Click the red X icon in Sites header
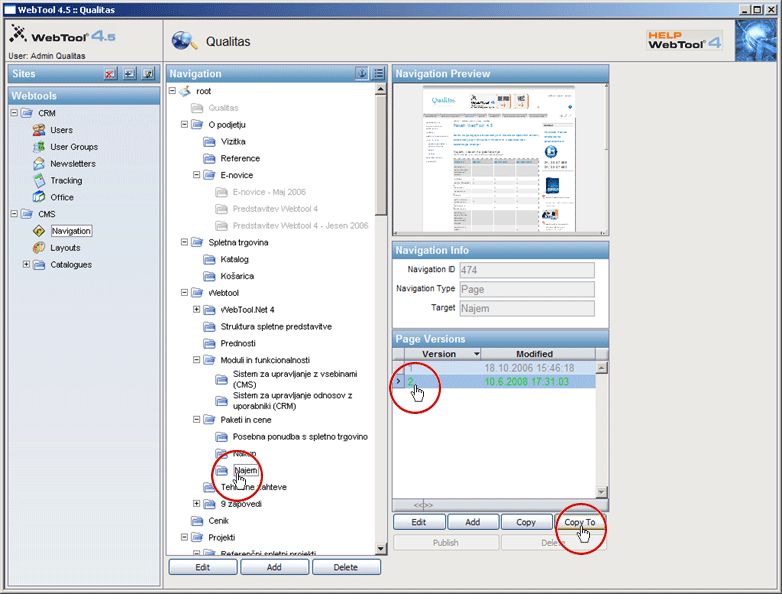The height and width of the screenshot is (602, 782). click(x=110, y=74)
